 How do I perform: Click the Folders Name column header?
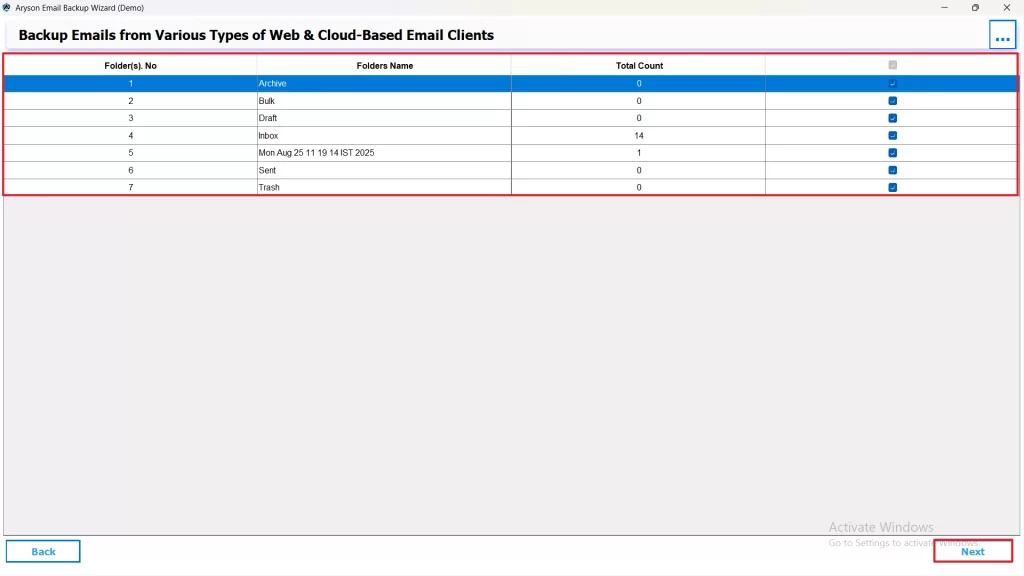pyautogui.click(x=385, y=64)
